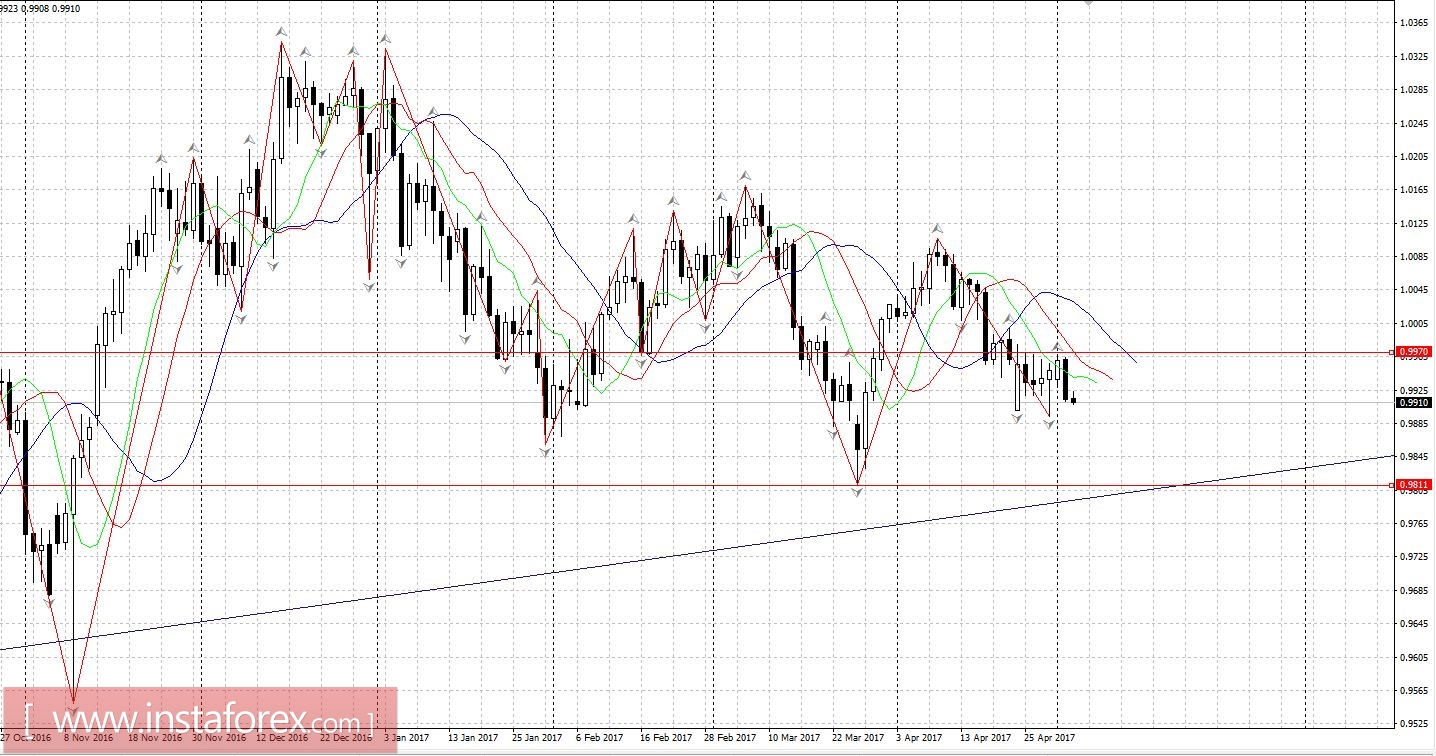Click the 1.0125 price axis label
Screen dimensions: 1436x756
1414,224
